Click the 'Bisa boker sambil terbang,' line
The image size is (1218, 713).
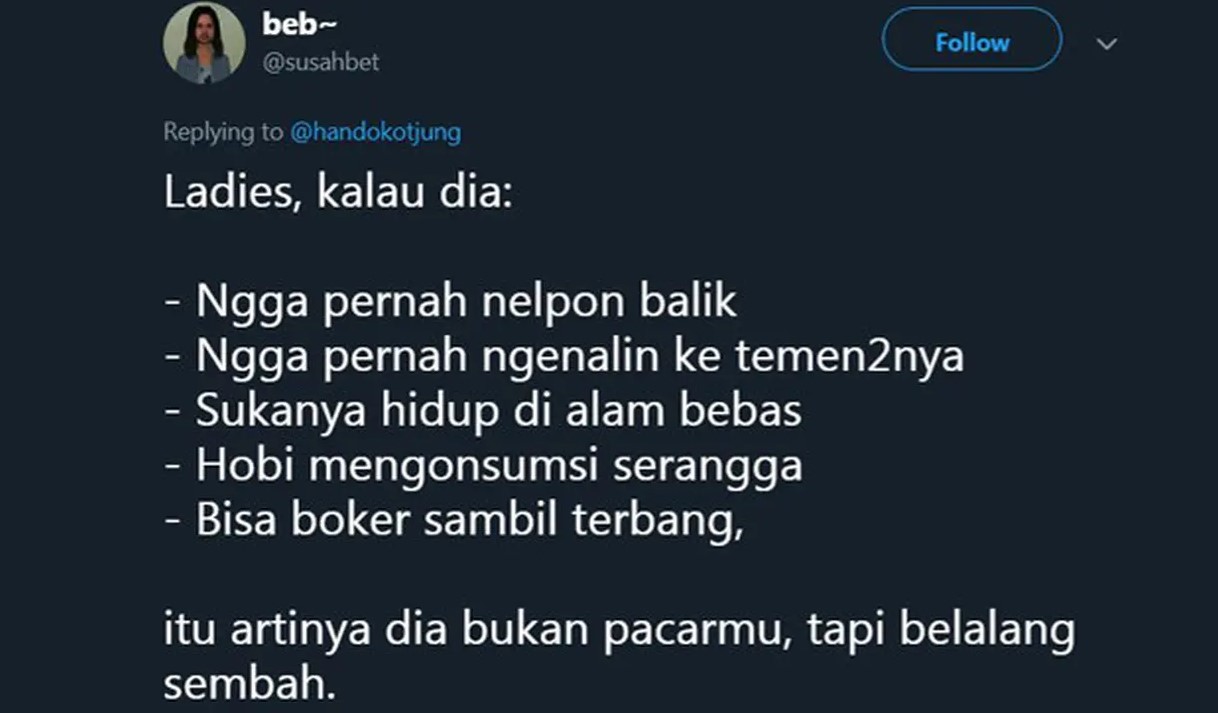[453, 521]
